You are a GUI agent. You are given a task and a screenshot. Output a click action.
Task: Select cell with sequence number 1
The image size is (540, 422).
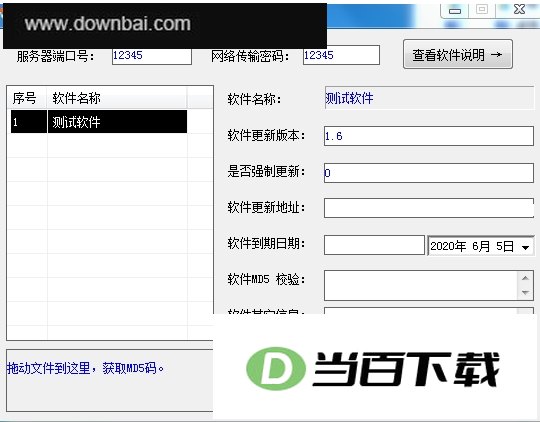click(29, 122)
